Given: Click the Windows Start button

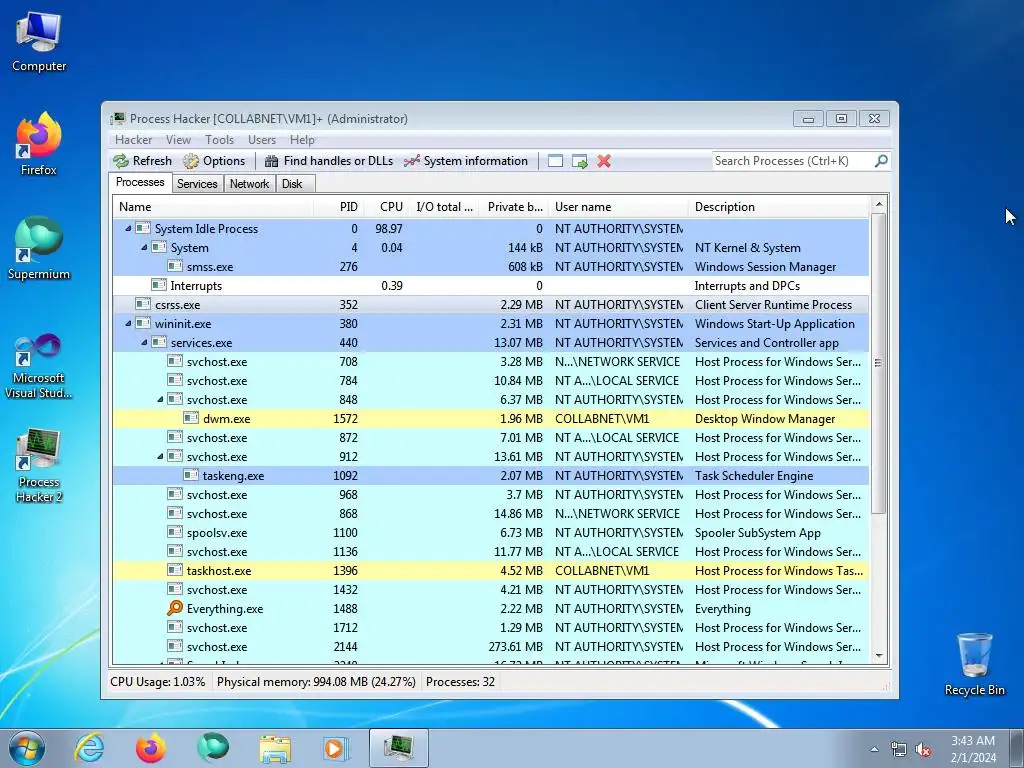Looking at the screenshot, I should tap(27, 748).
